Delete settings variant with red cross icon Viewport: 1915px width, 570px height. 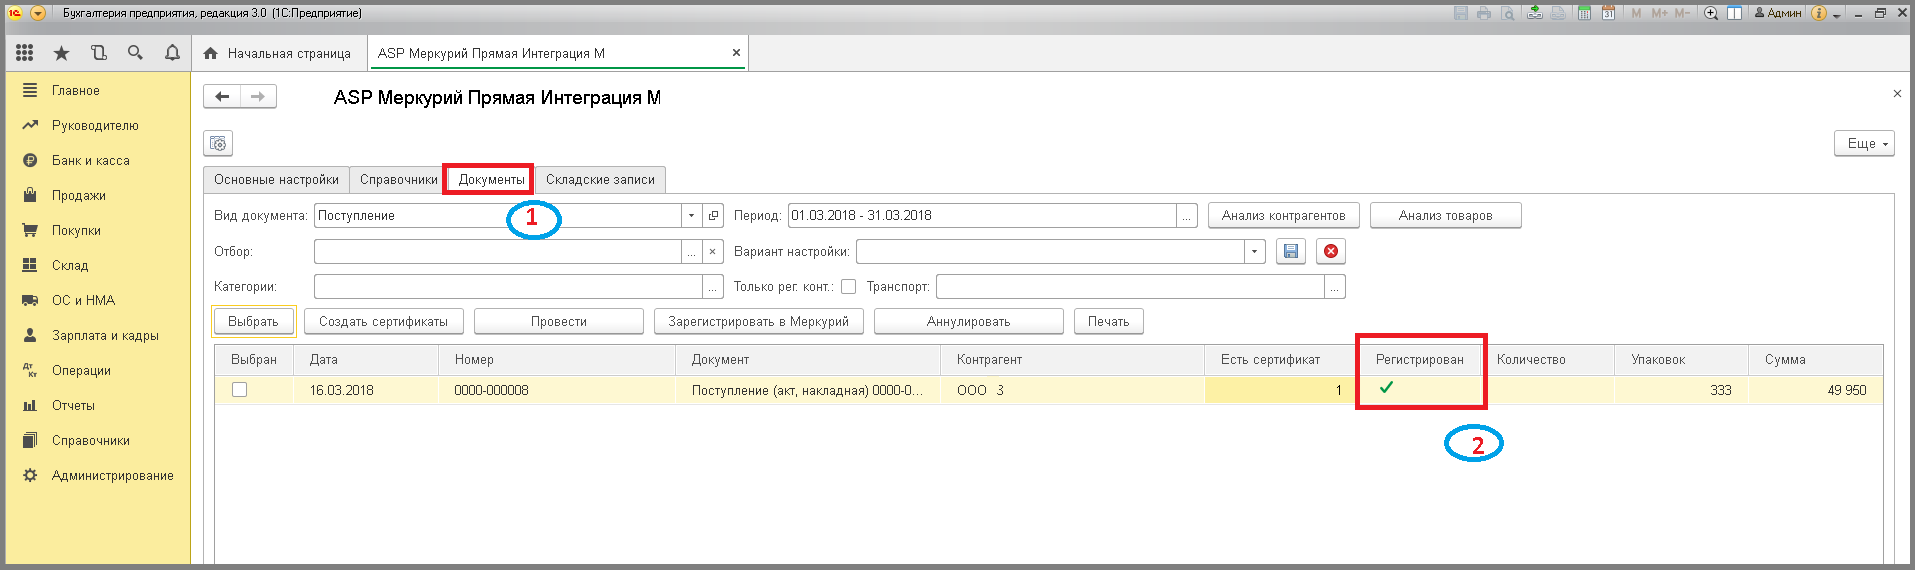[1331, 251]
